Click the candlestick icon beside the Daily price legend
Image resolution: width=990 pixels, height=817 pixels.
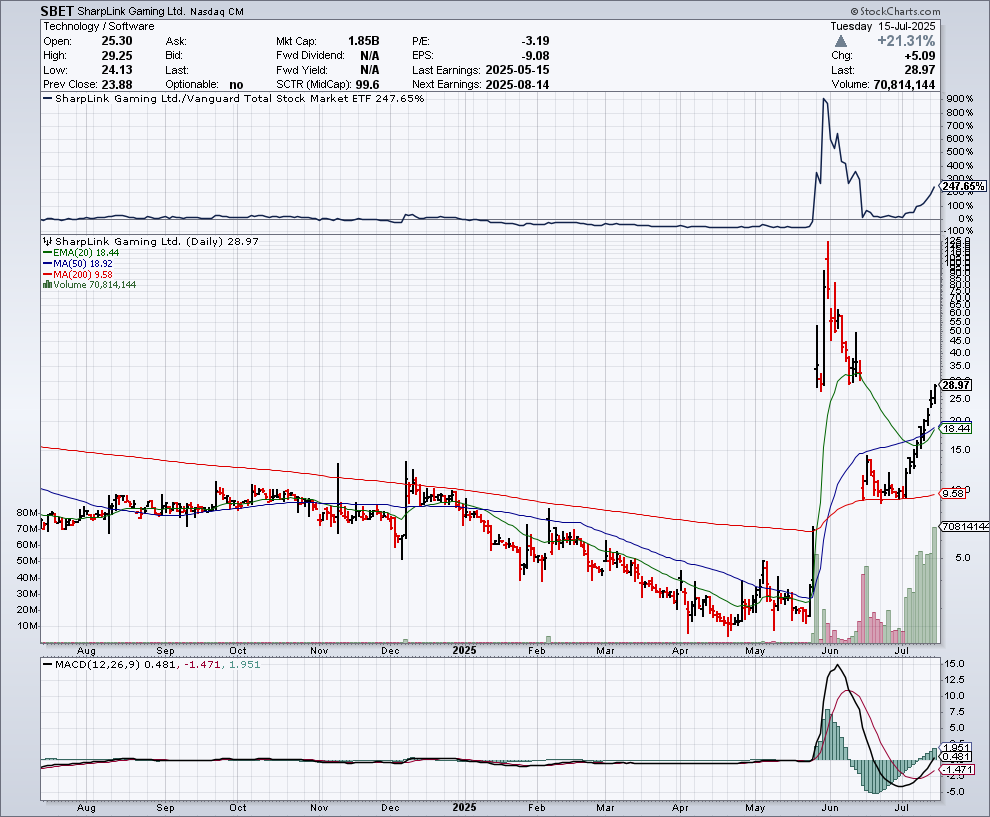(x=47, y=241)
